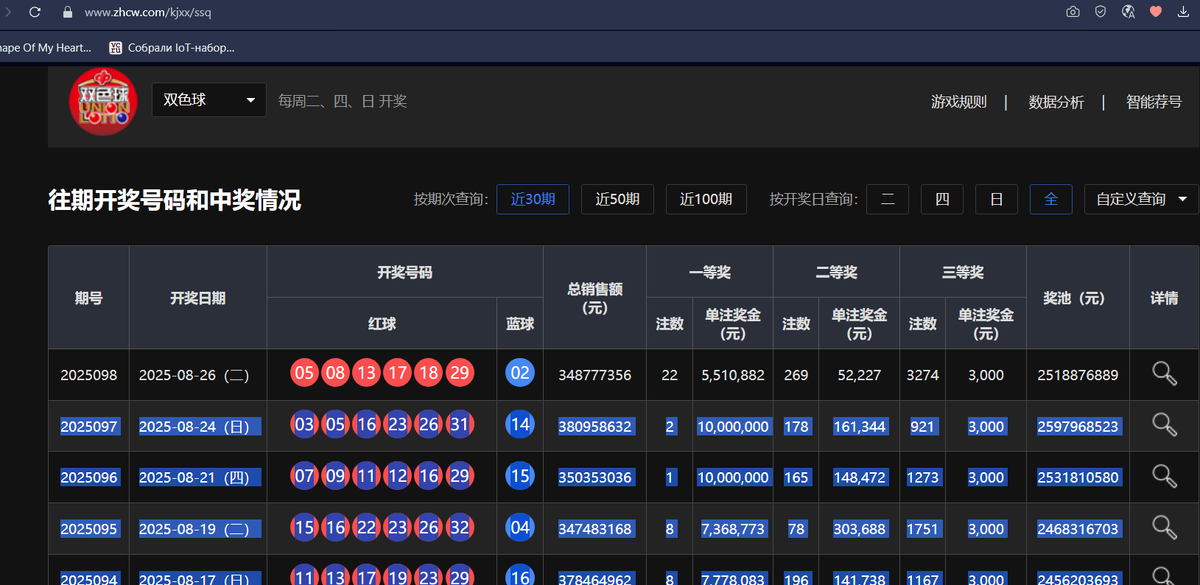
Task: Open the browser downloads icon
Action: tap(1184, 12)
